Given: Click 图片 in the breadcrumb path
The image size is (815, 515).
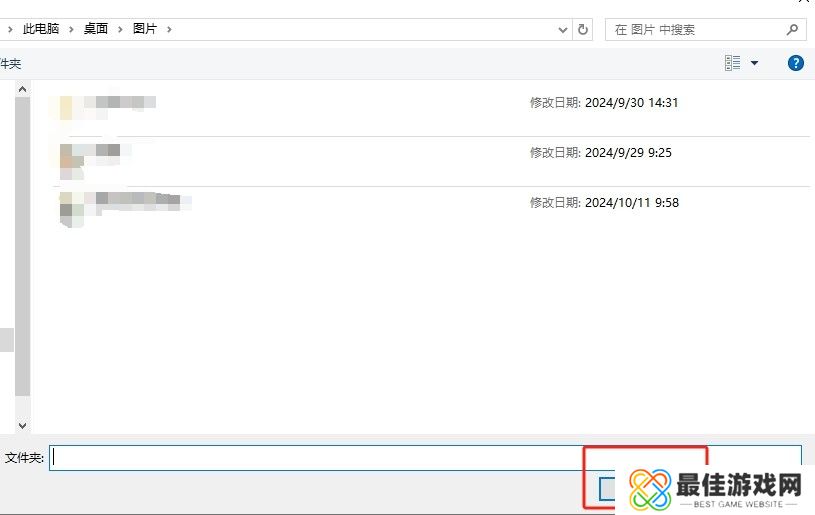Looking at the screenshot, I should (145, 29).
